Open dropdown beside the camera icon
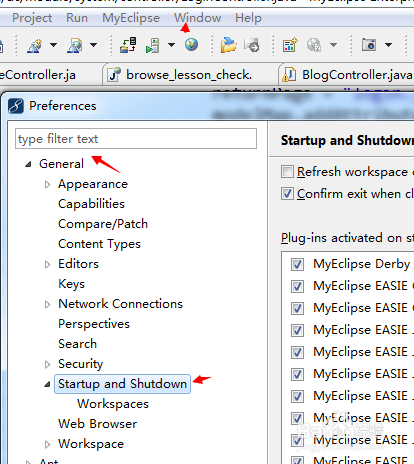 tap(388, 45)
